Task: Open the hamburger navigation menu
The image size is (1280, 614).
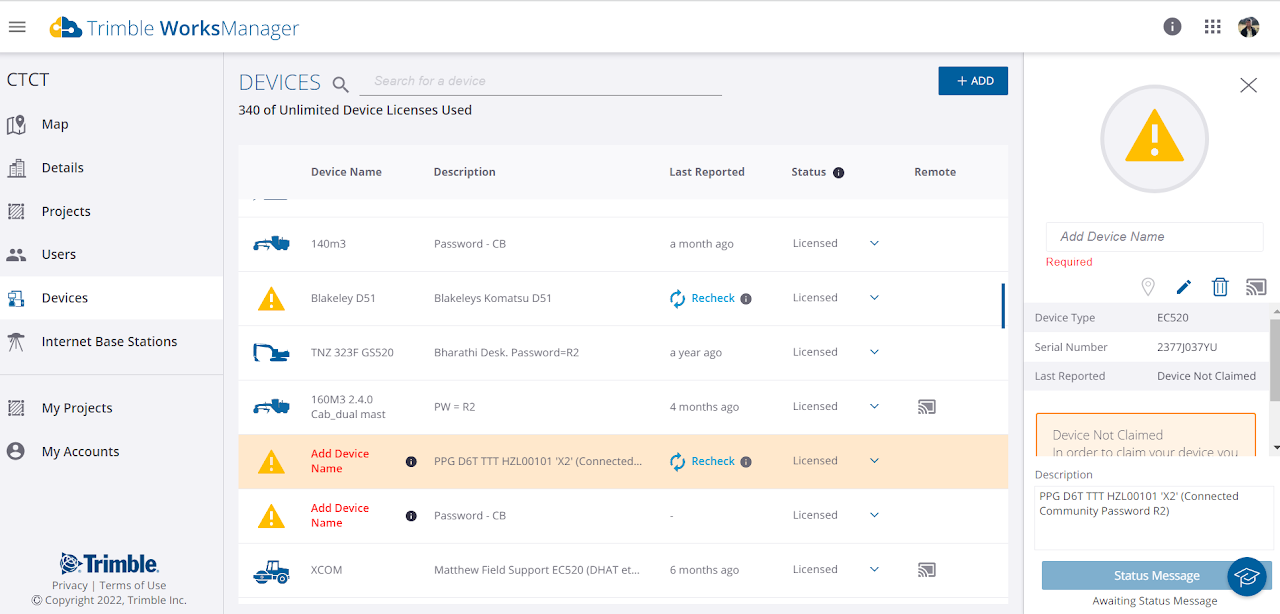Action: [17, 27]
